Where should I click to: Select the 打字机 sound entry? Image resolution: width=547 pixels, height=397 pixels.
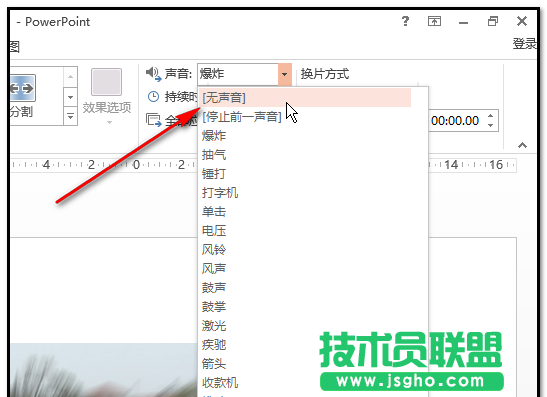point(305,192)
